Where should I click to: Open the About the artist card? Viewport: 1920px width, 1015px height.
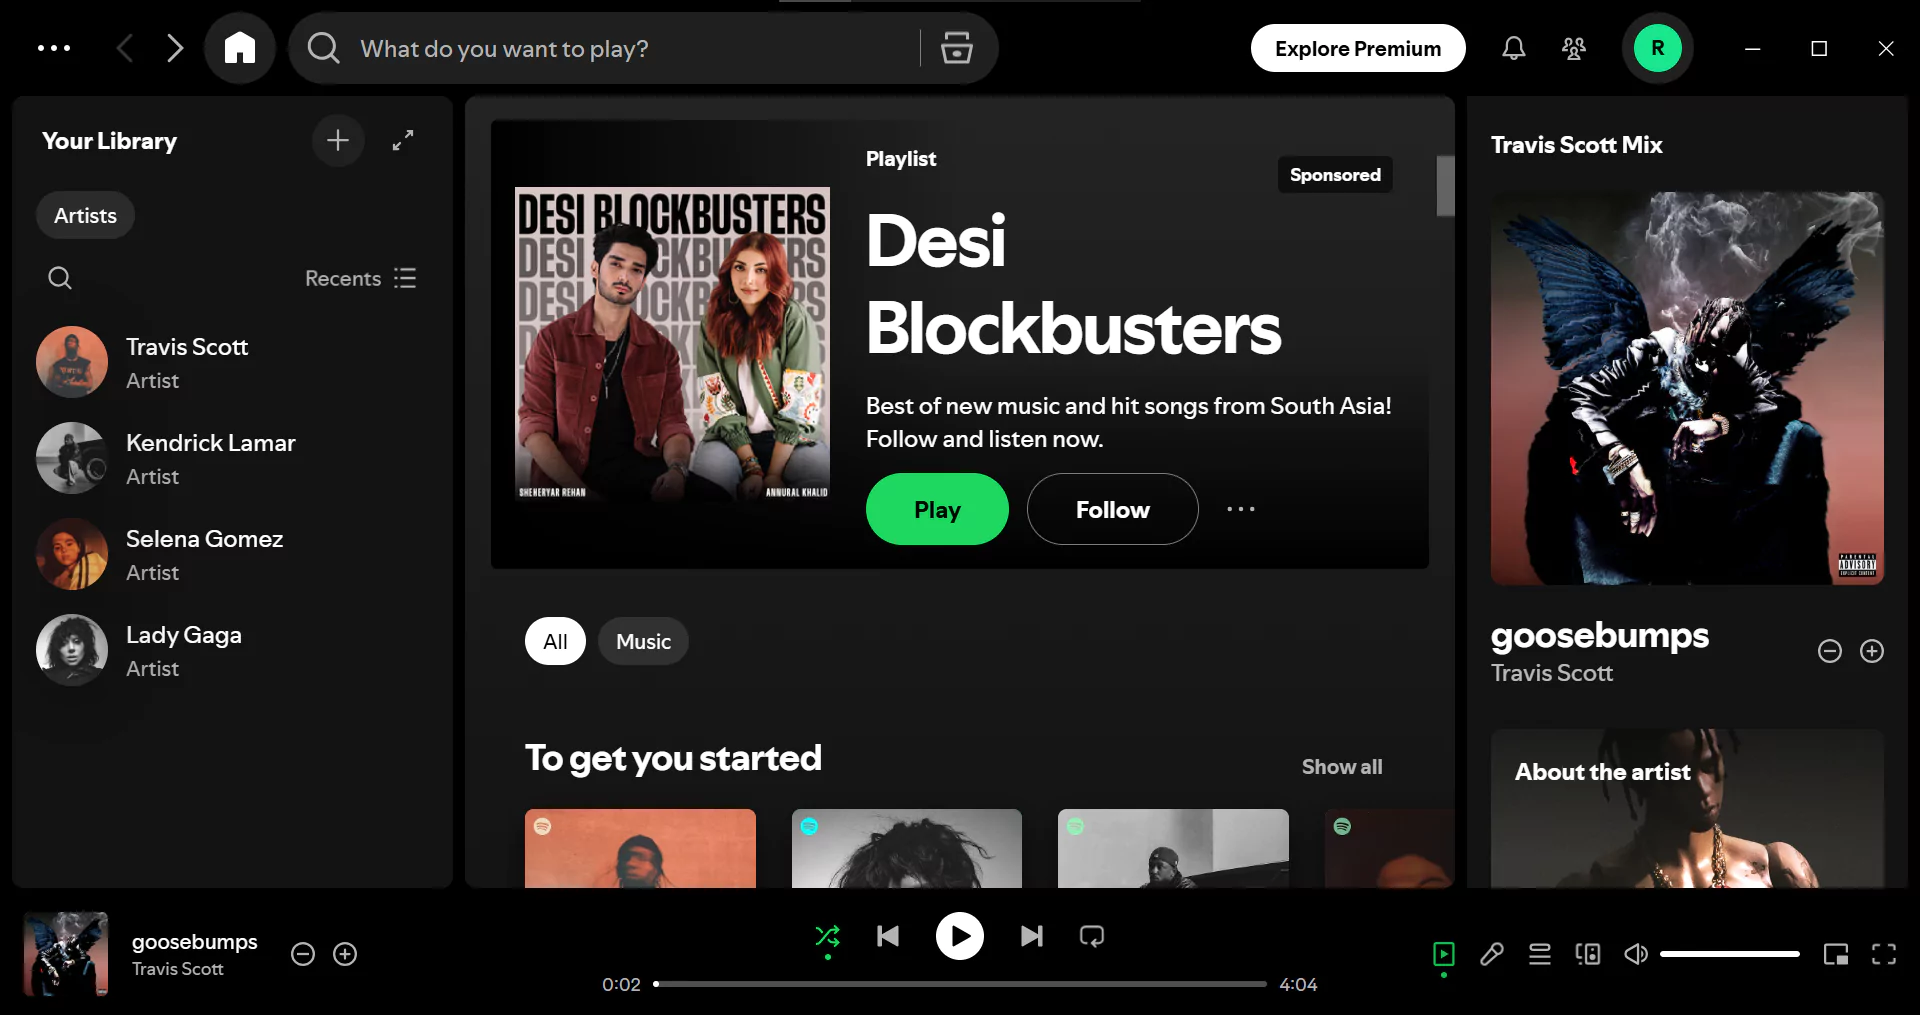point(1687,808)
